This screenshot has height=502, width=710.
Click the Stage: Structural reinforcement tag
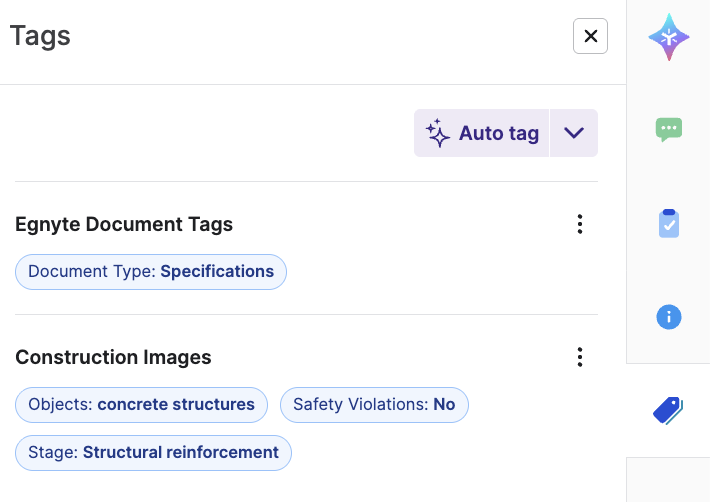pos(154,453)
